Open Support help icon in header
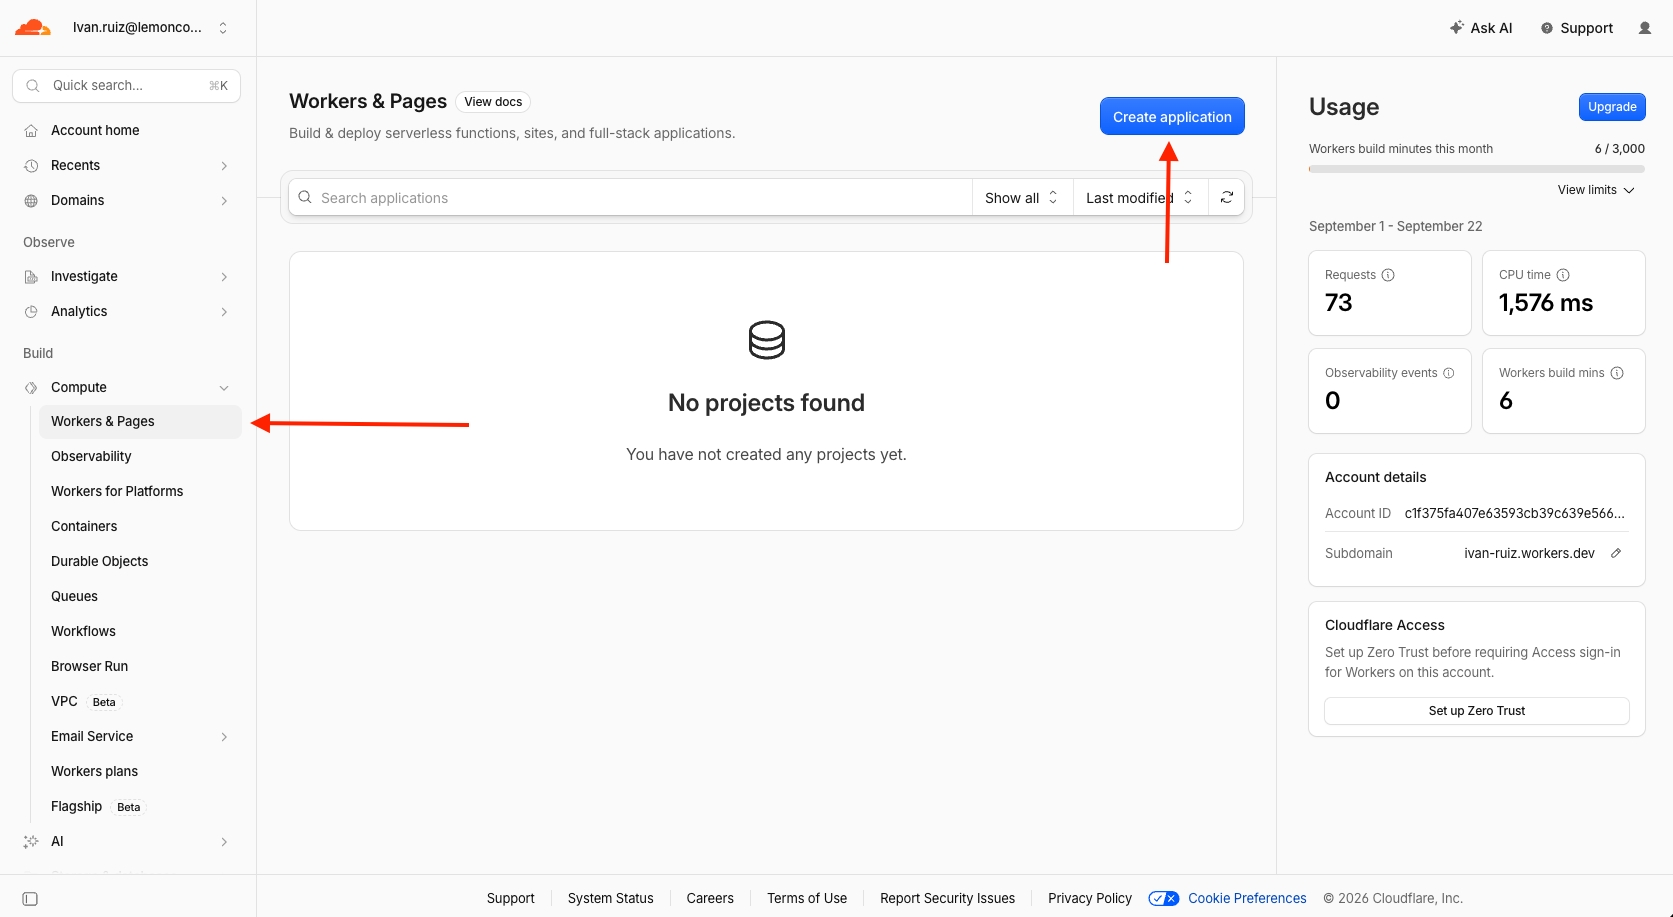 (1547, 28)
